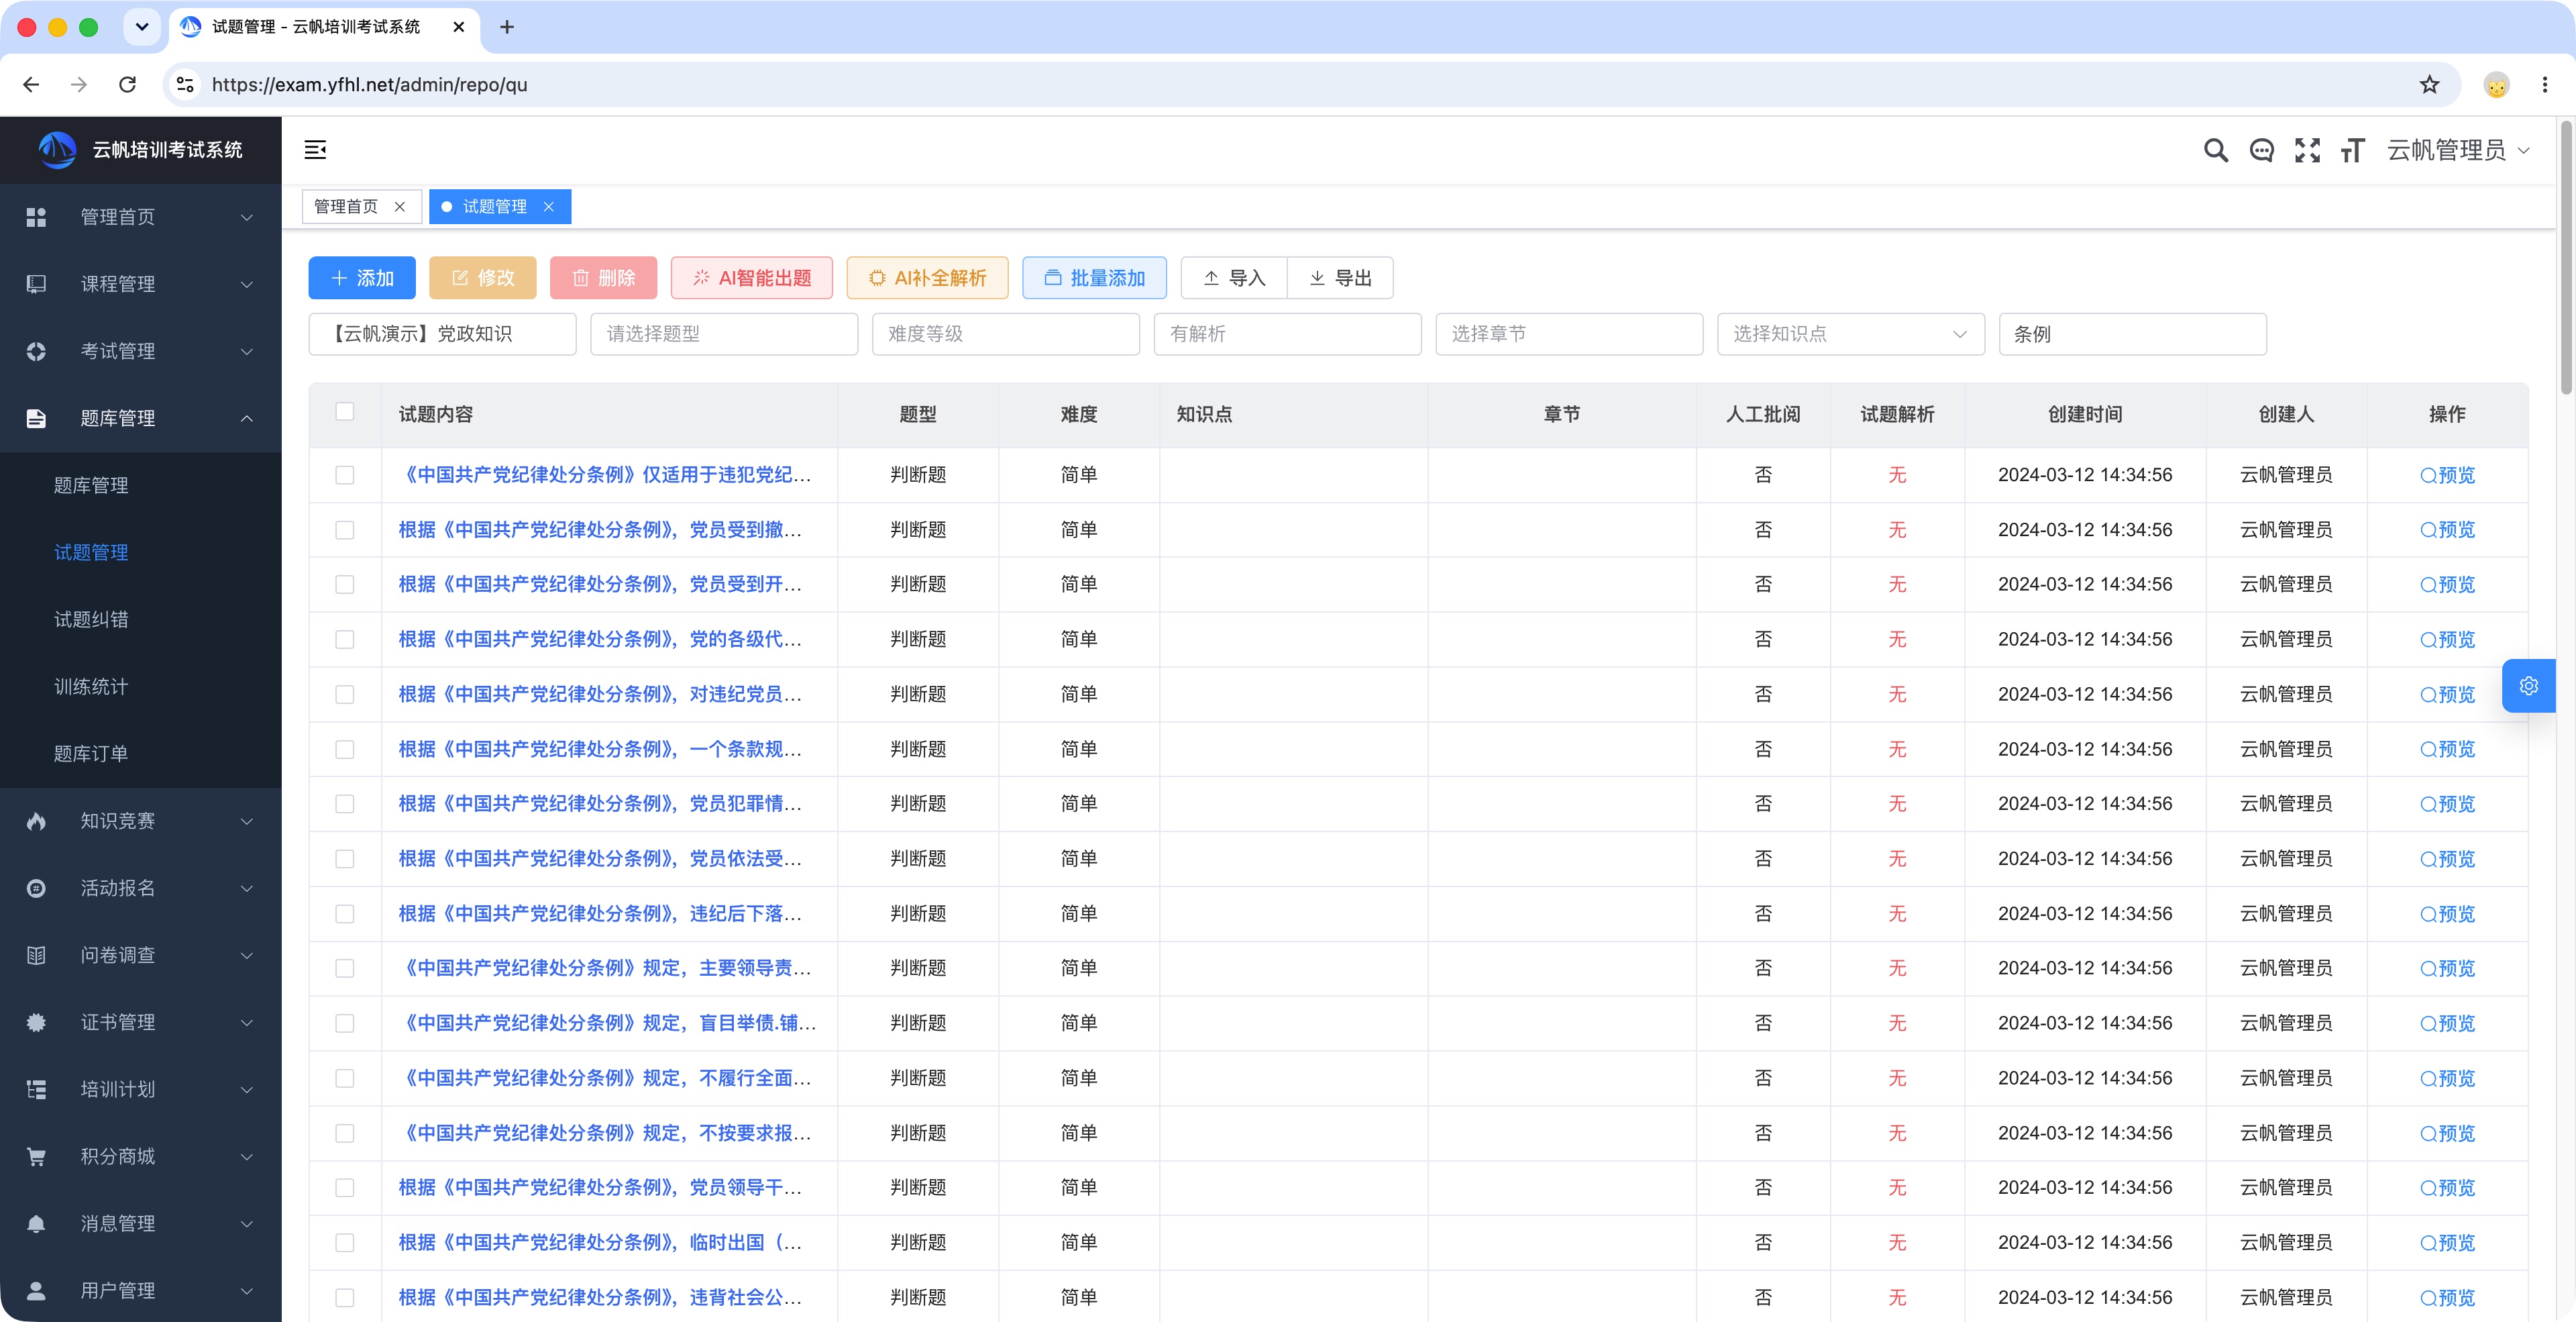This screenshot has height=1322, width=2576.
Task: Check the row 党员犯罪情… question
Action: [x=345, y=804]
